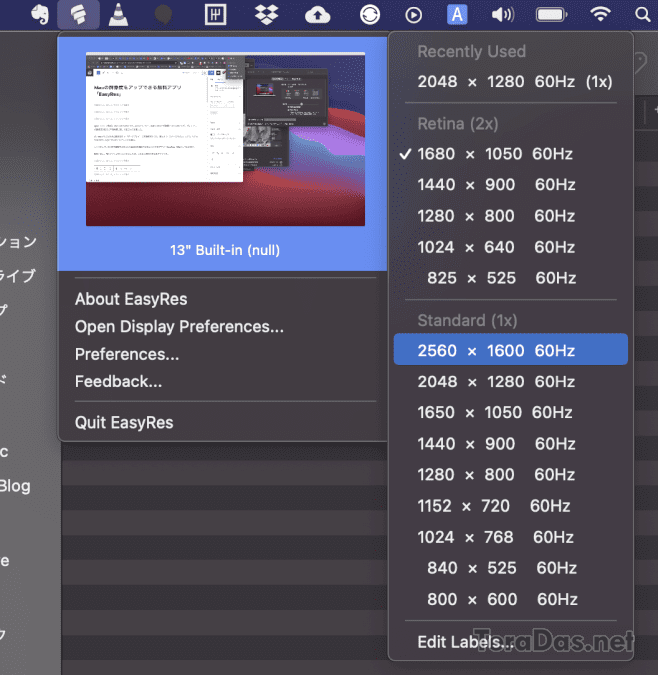The height and width of the screenshot is (675, 658).
Task: Switch to Retina 1440 × 900 60Hz
Action: point(511,185)
